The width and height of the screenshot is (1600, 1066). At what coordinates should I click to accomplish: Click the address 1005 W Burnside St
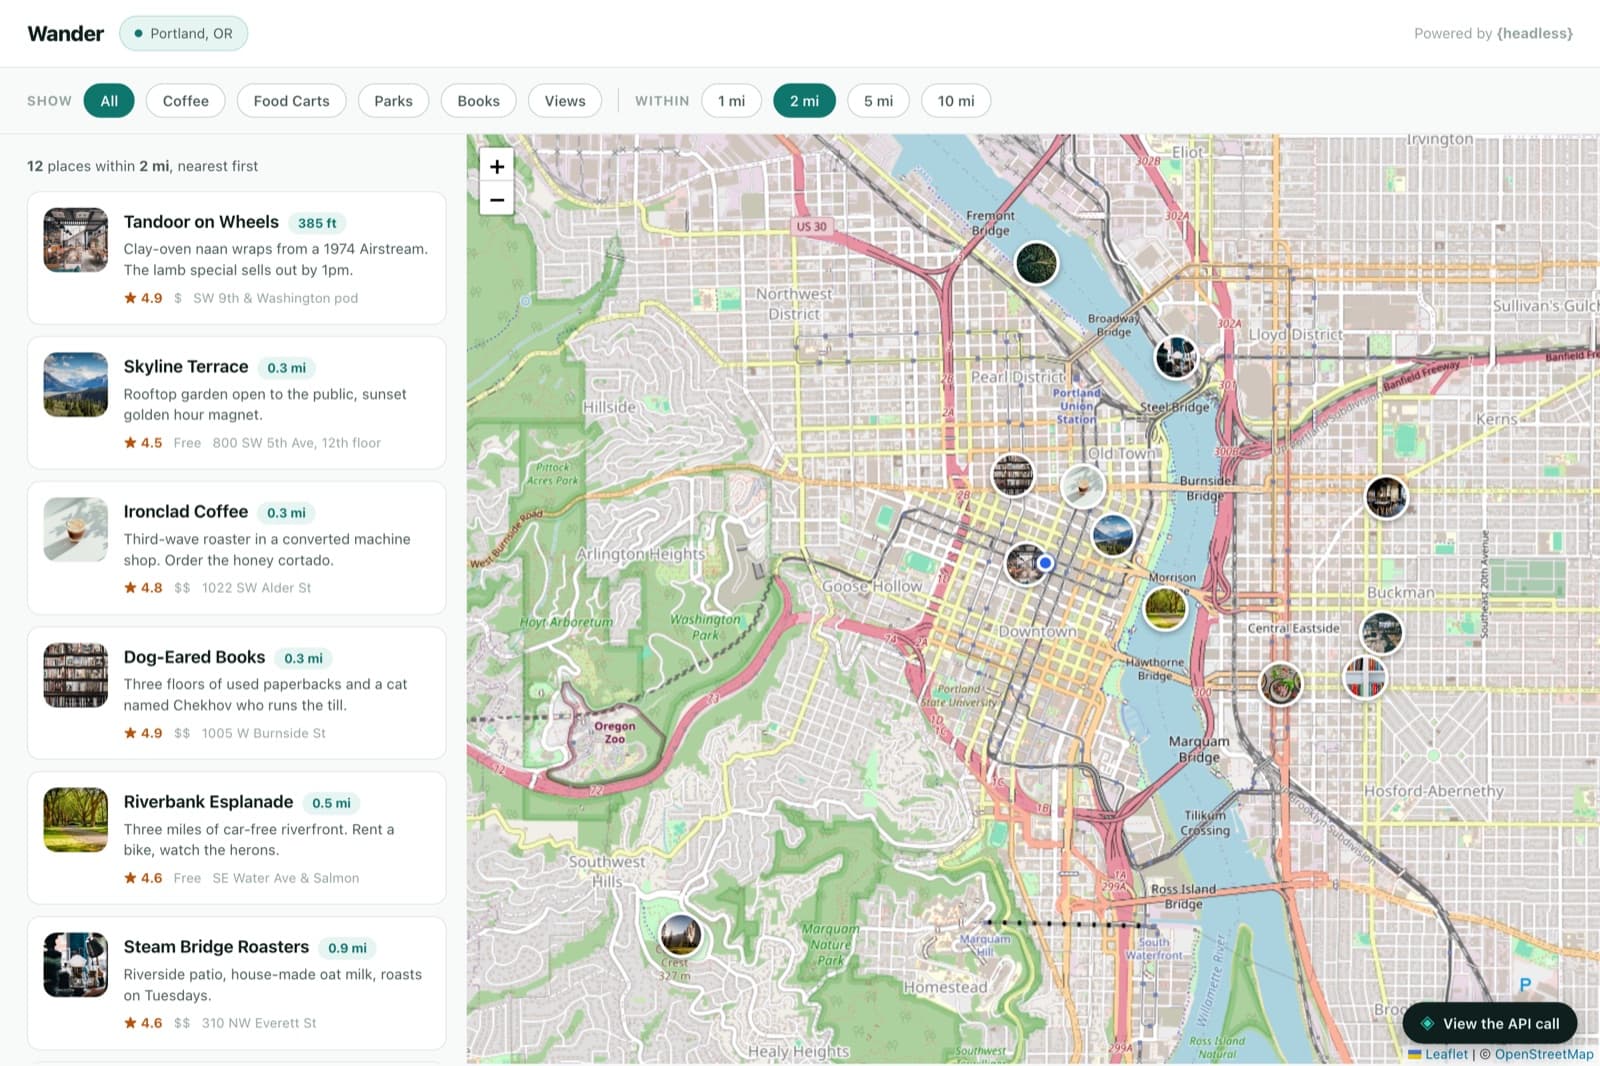tap(264, 733)
